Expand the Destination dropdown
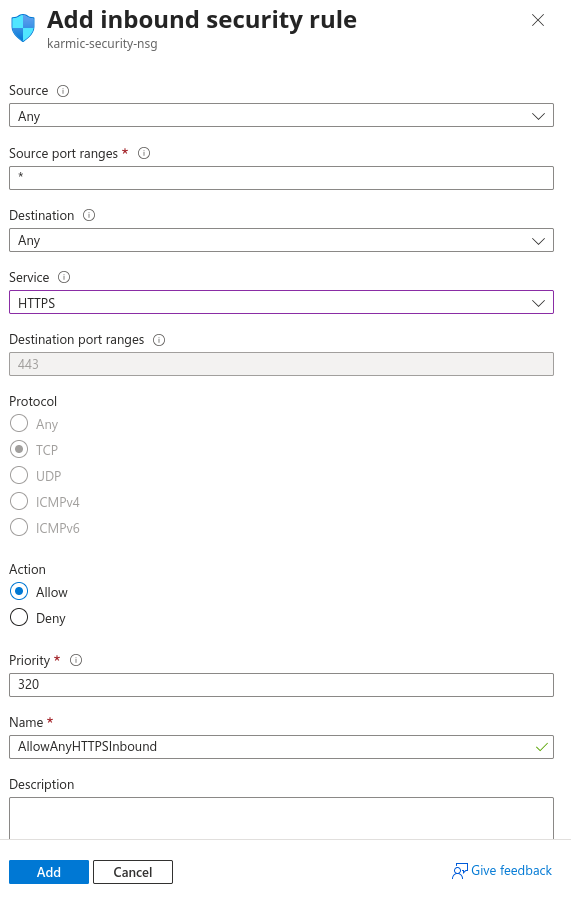571x903 pixels. click(x=281, y=240)
